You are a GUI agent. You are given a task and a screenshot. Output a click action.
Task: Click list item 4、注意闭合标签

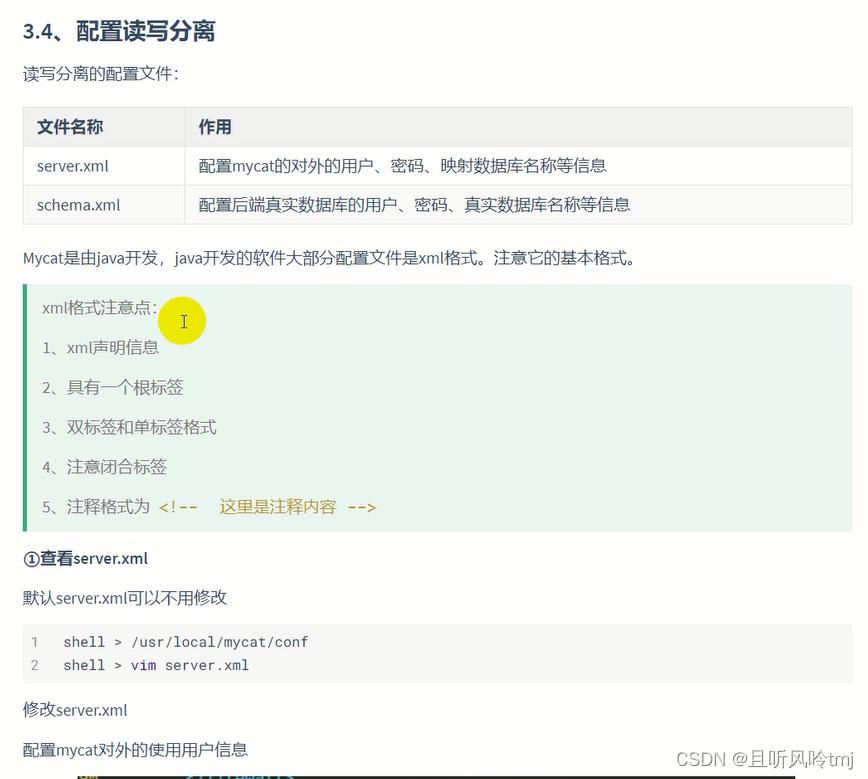pos(104,467)
